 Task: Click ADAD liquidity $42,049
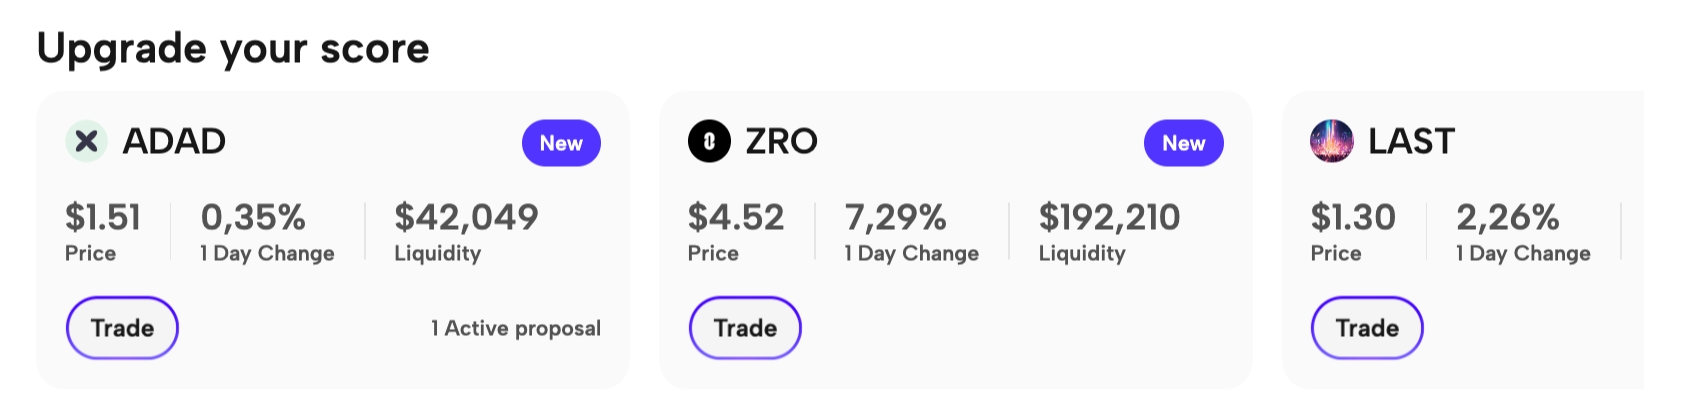466,217
